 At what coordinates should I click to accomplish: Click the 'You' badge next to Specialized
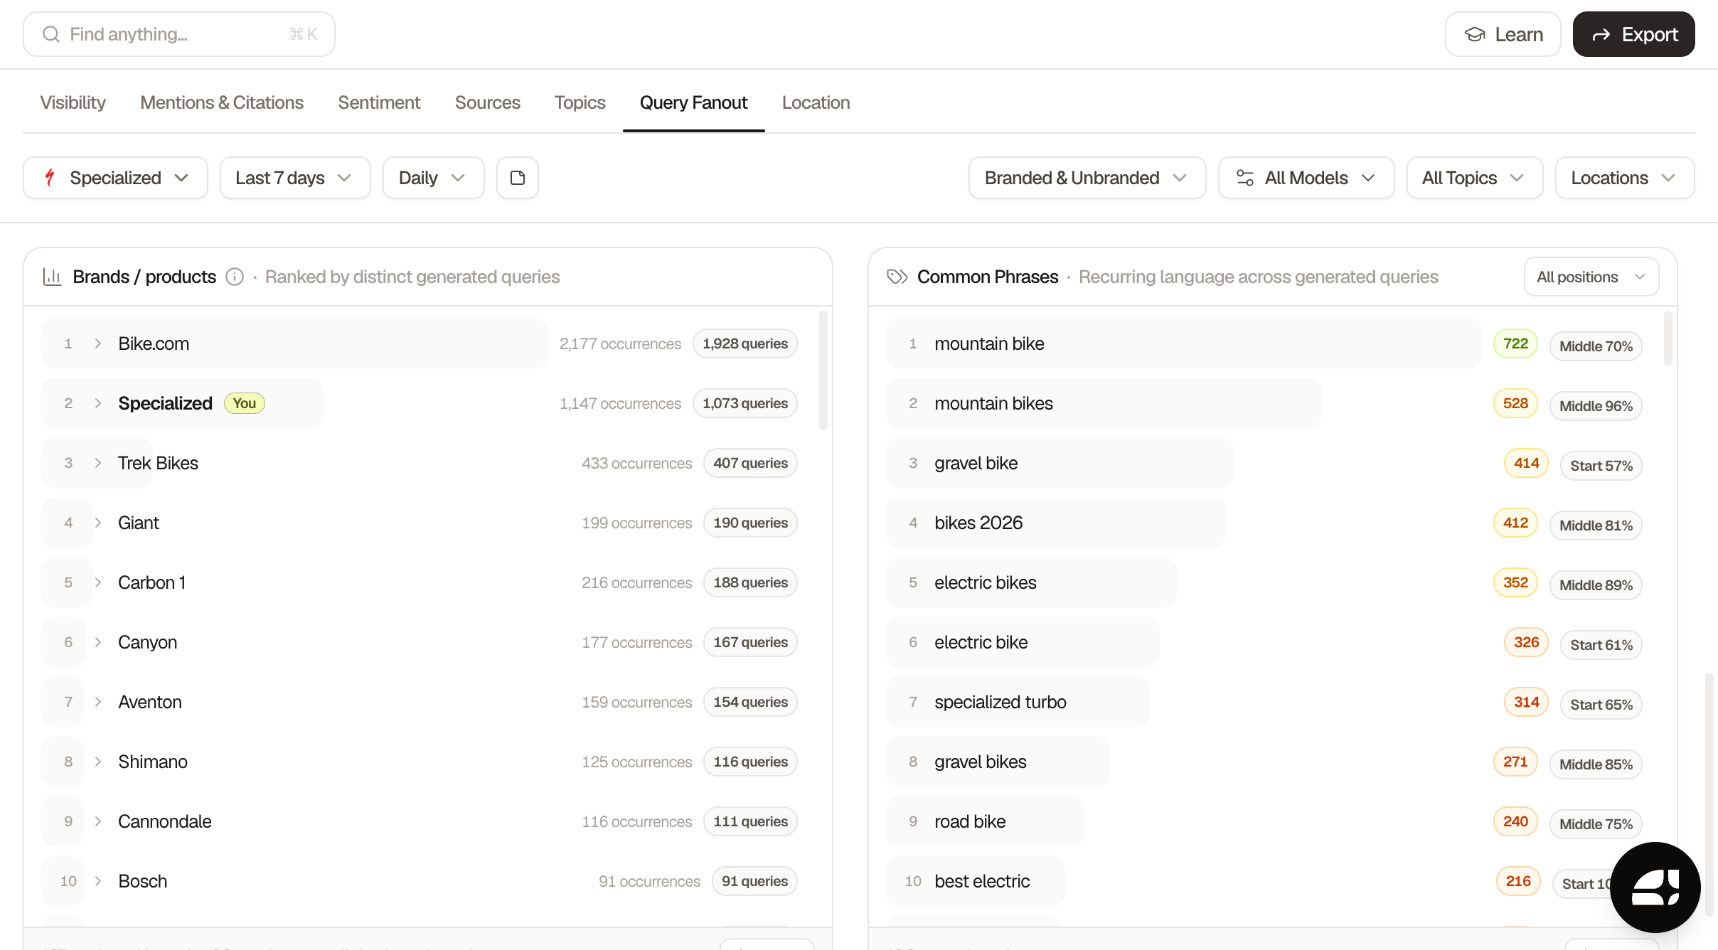[245, 404]
